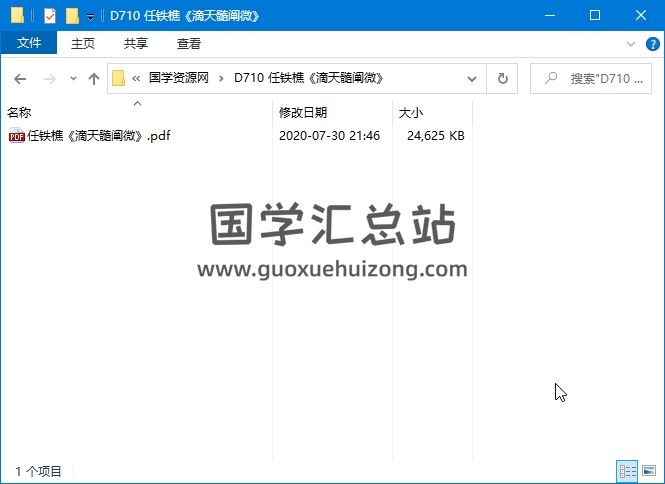Select the 任铁樵《滴天髓阐微》.pdf file
This screenshot has height=484, width=665.
pyautogui.click(x=98, y=136)
